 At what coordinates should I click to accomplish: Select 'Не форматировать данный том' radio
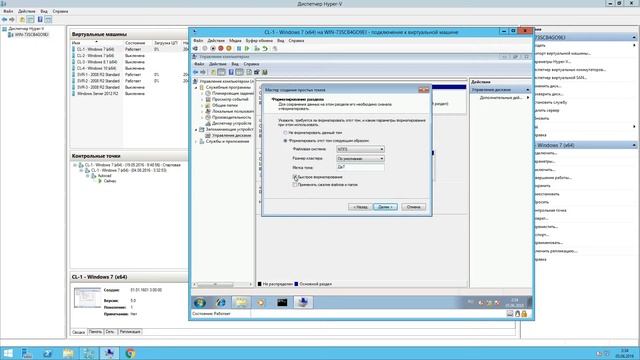click(286, 133)
